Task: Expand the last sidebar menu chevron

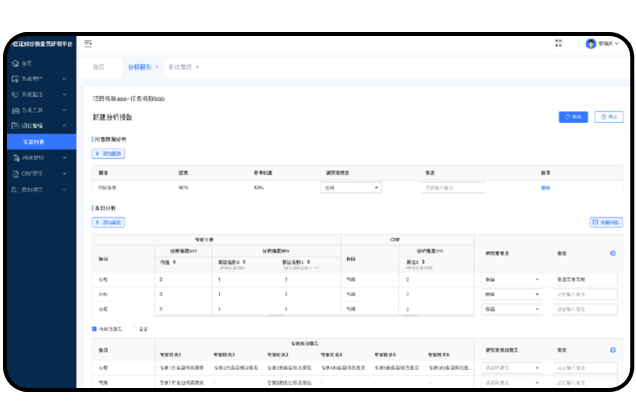Action: click(64, 190)
